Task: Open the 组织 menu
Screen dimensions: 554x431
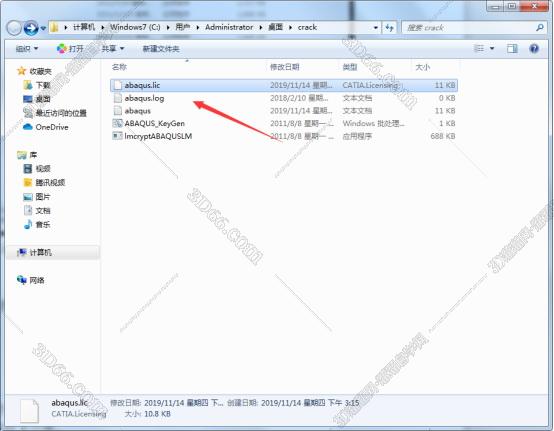Action: 26,48
